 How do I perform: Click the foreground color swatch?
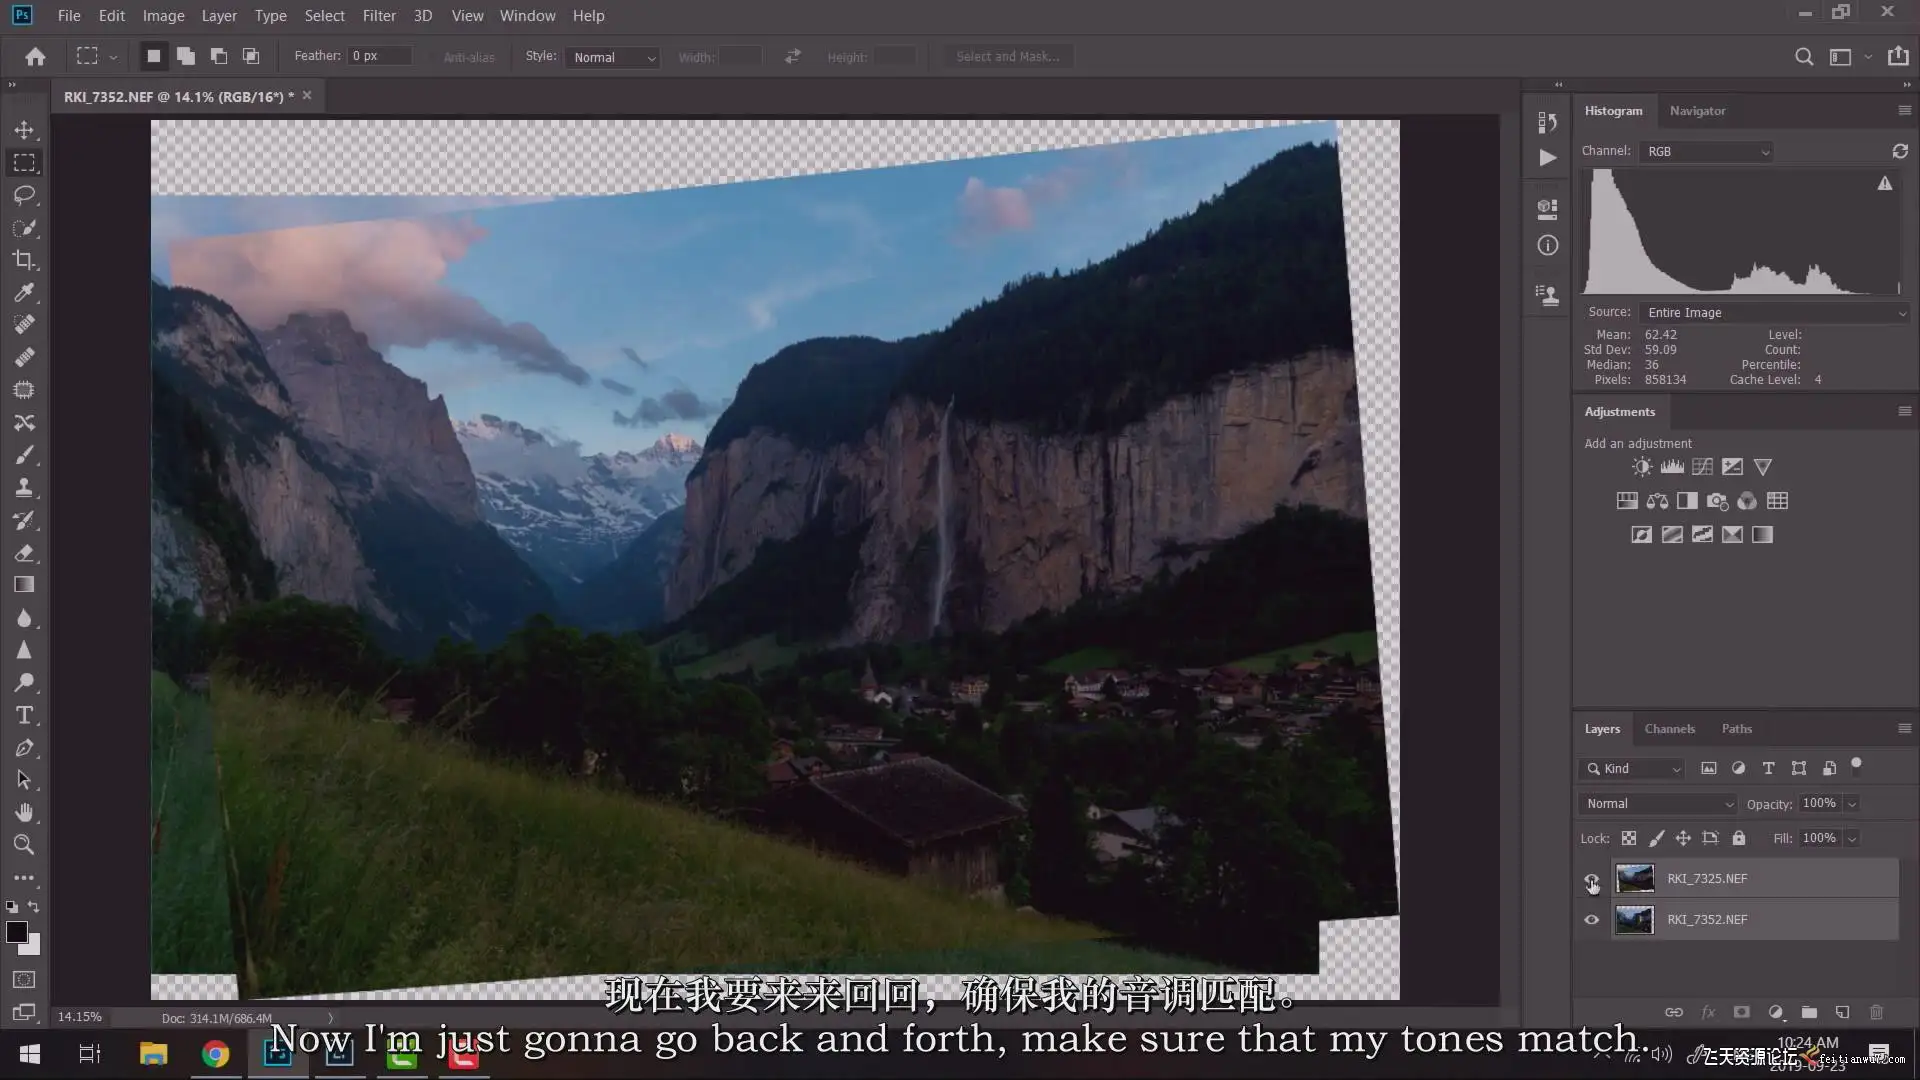click(16, 932)
